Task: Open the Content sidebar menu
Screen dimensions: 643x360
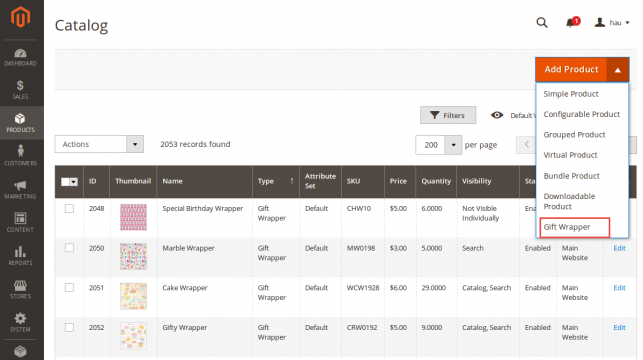Action: coord(21,223)
